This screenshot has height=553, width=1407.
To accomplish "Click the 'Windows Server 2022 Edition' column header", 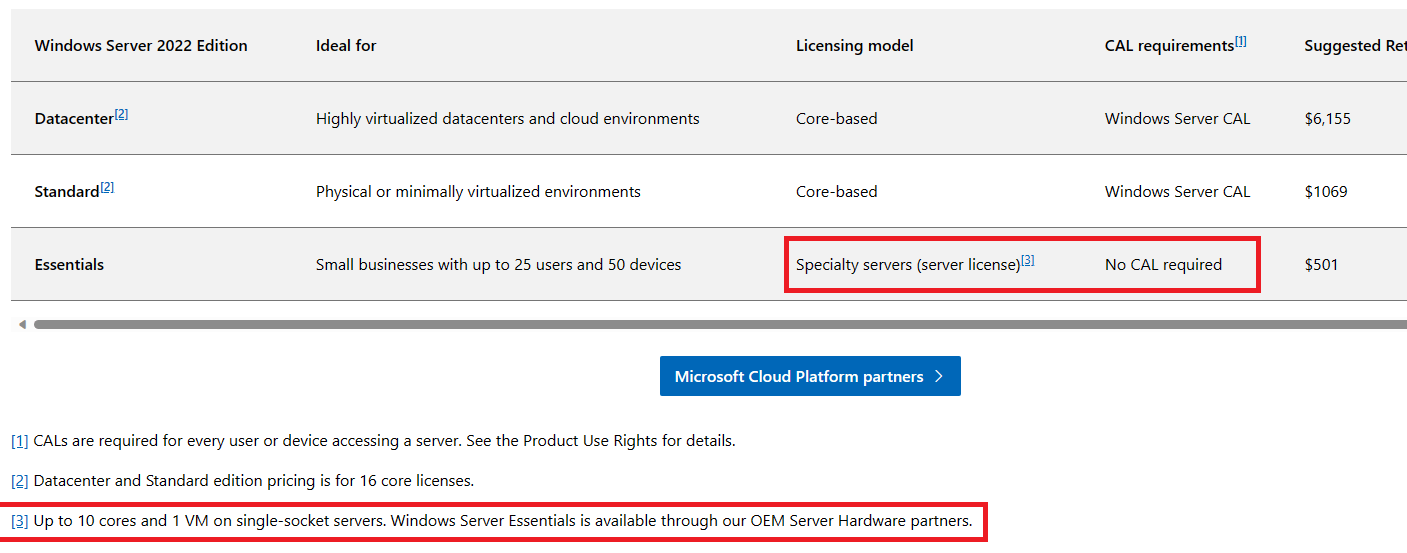I will [x=141, y=46].
